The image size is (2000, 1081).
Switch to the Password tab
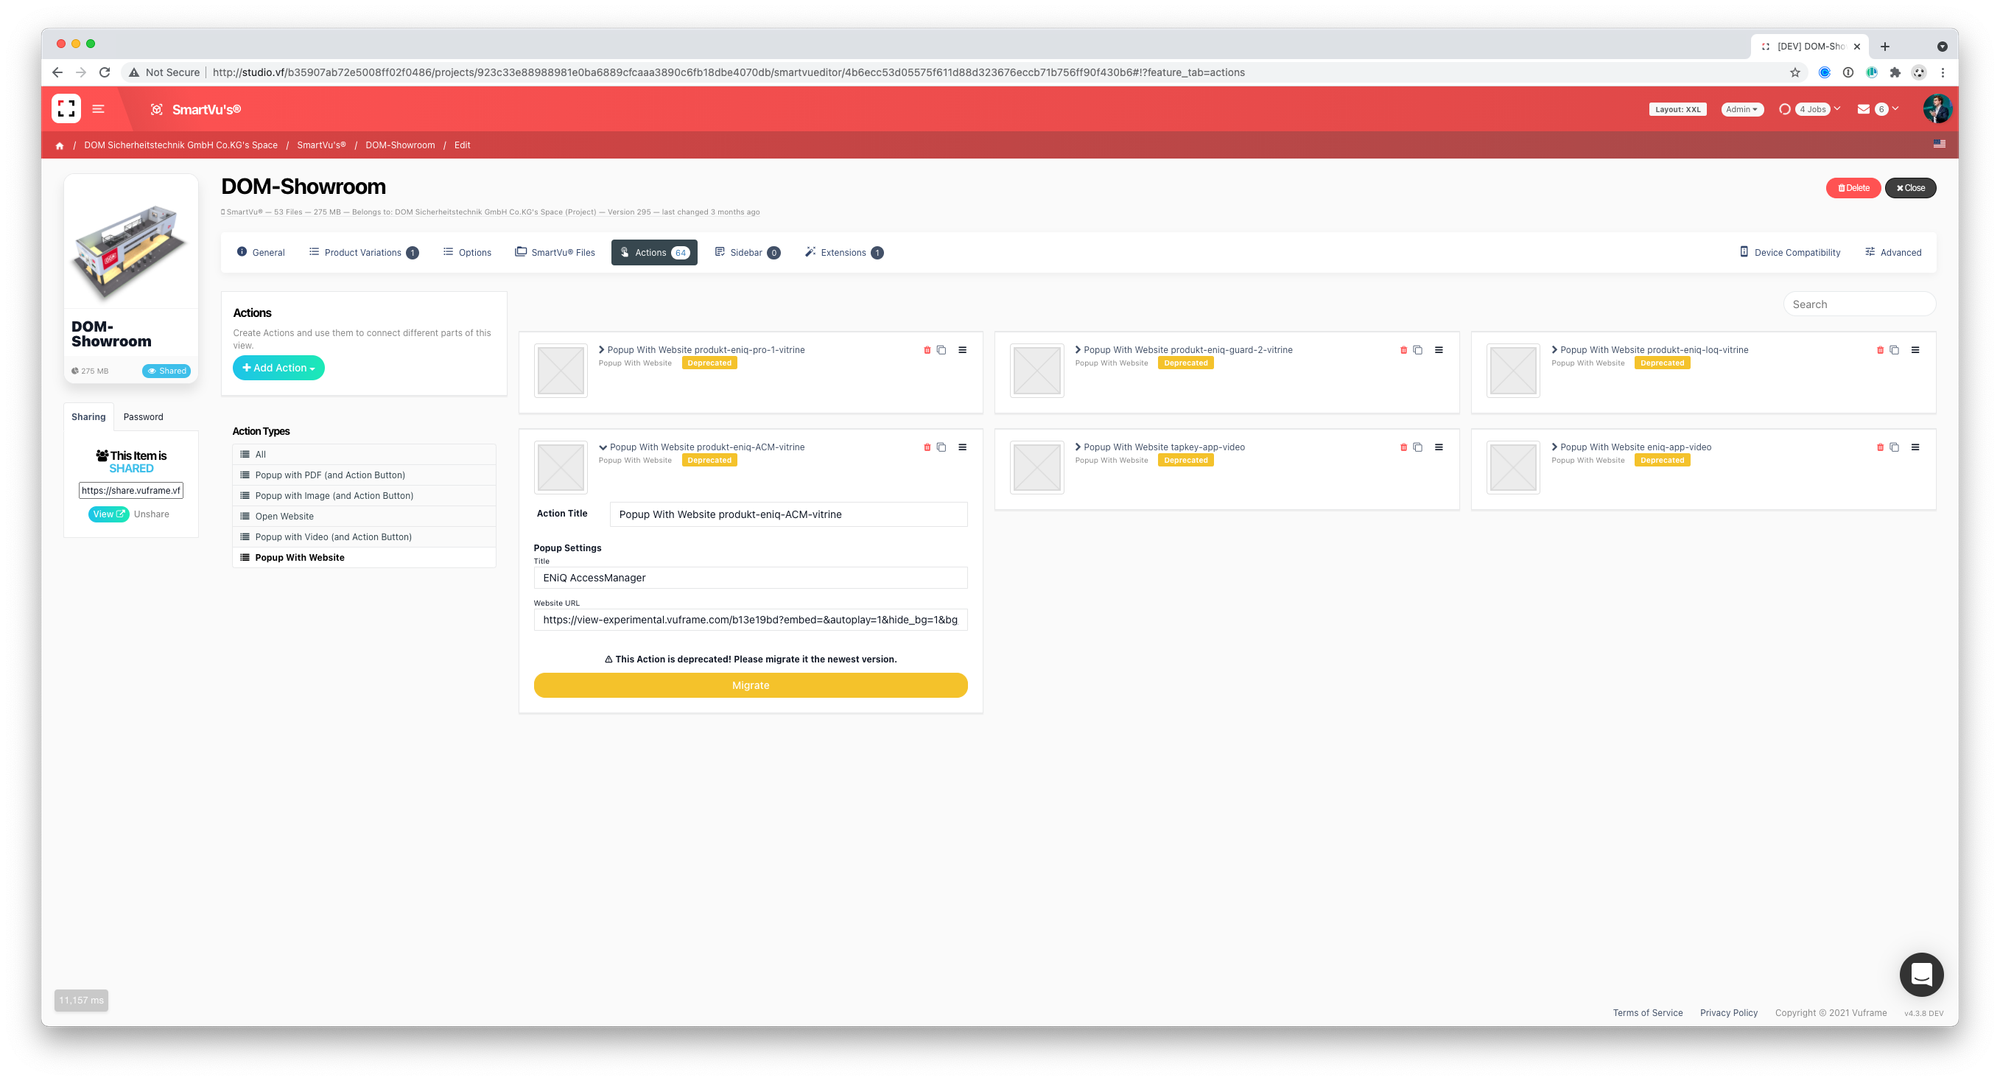143,417
